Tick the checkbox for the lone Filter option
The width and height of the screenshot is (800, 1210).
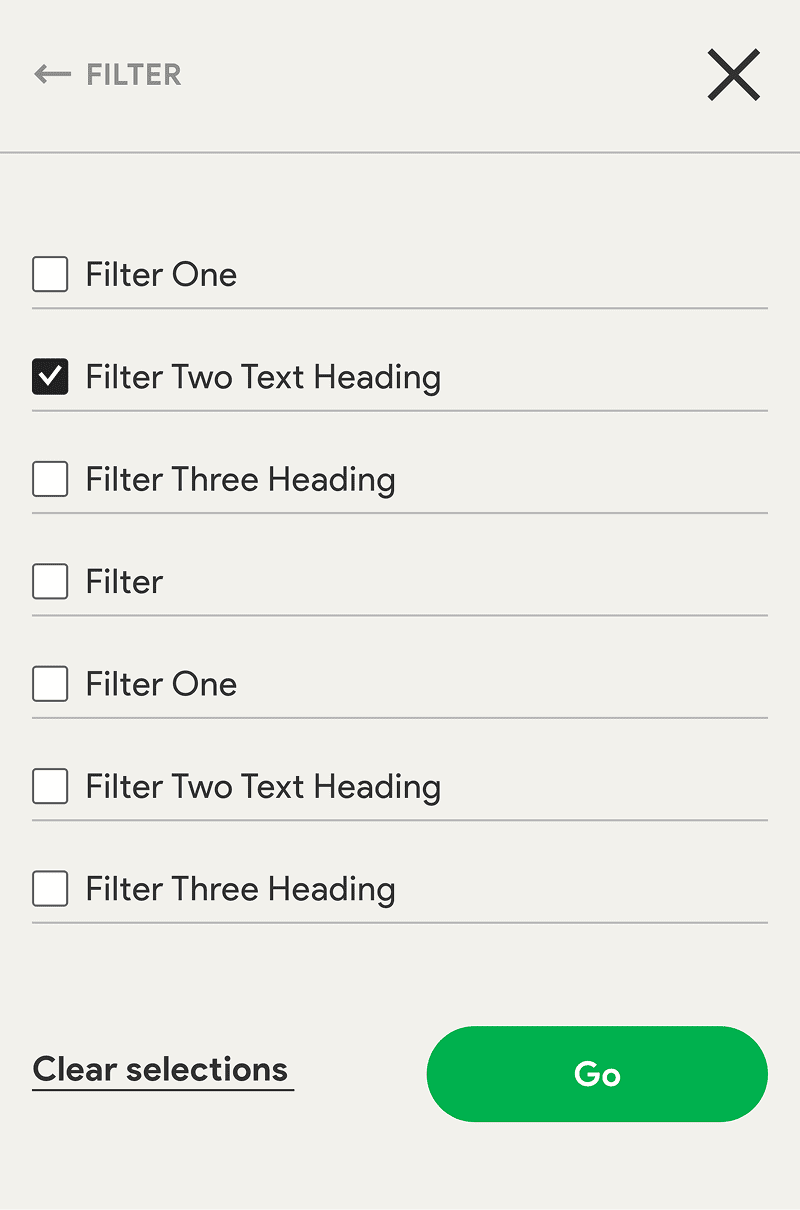click(50, 581)
